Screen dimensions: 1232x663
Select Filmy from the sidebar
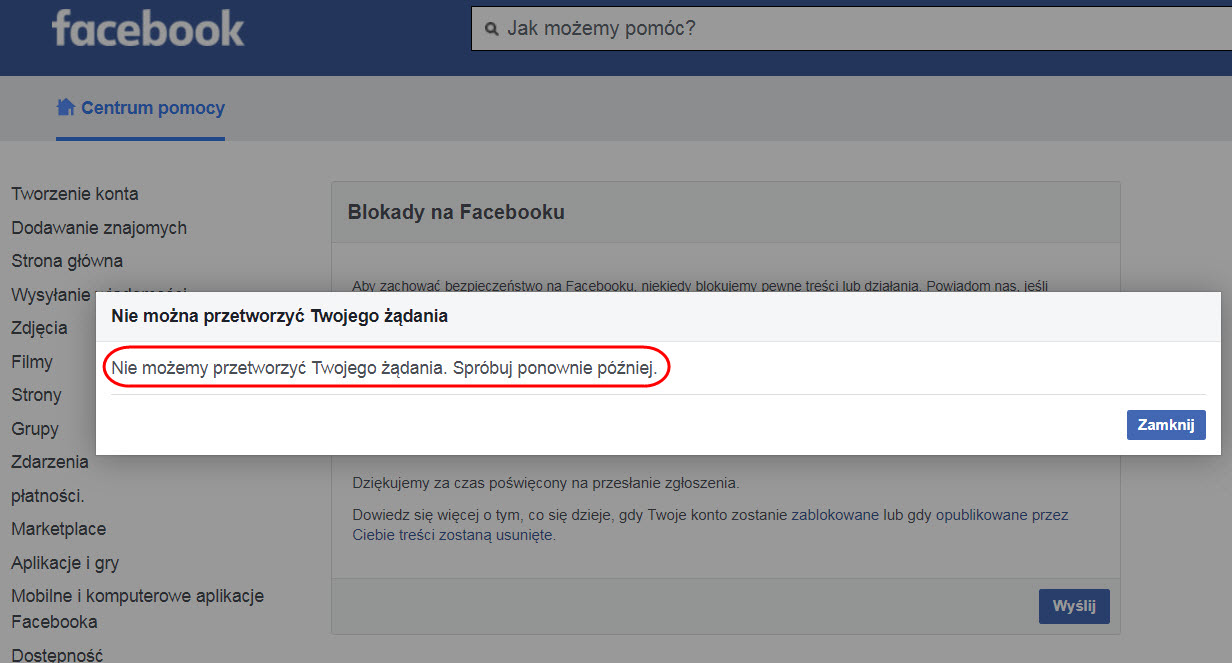click(x=32, y=362)
